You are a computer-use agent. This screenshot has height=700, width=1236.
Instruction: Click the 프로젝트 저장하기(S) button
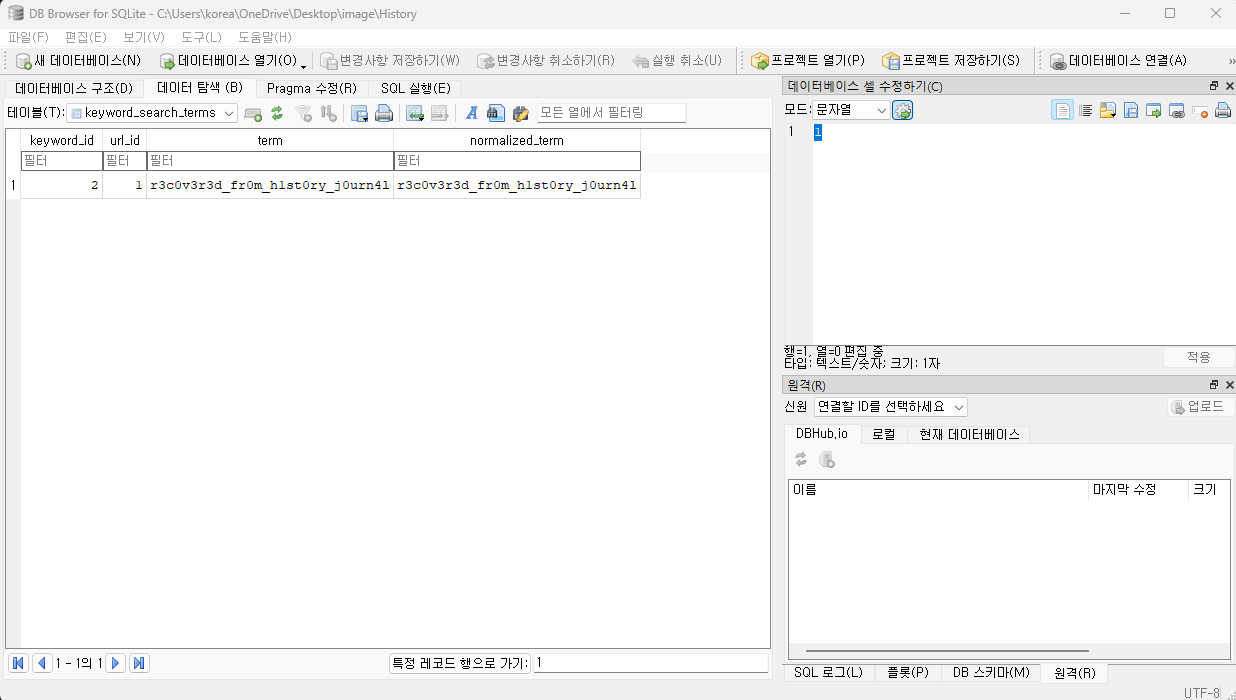pos(951,61)
